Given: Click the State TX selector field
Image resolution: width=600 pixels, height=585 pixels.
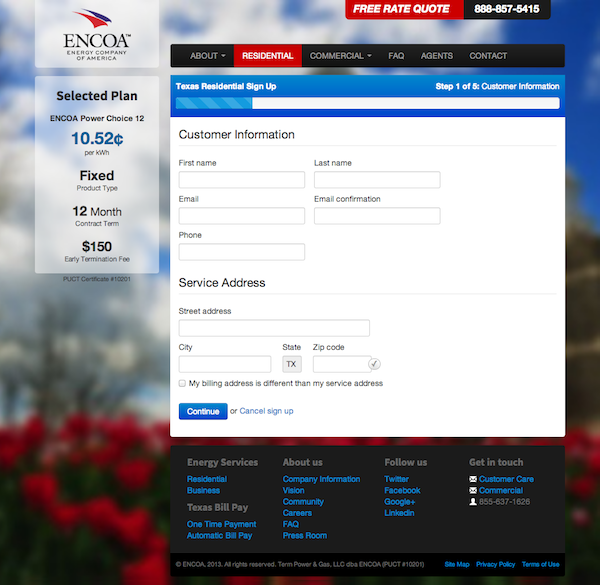Looking at the screenshot, I should point(291,364).
